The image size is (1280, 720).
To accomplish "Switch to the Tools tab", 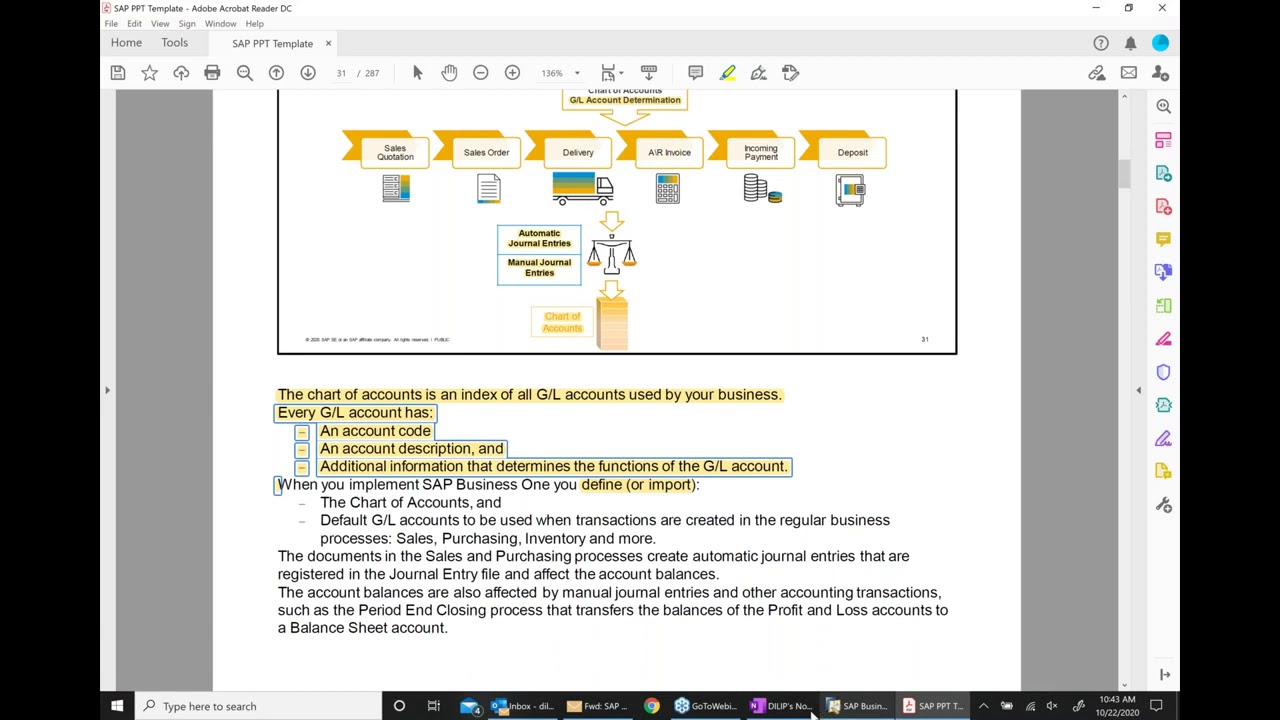I will (175, 43).
